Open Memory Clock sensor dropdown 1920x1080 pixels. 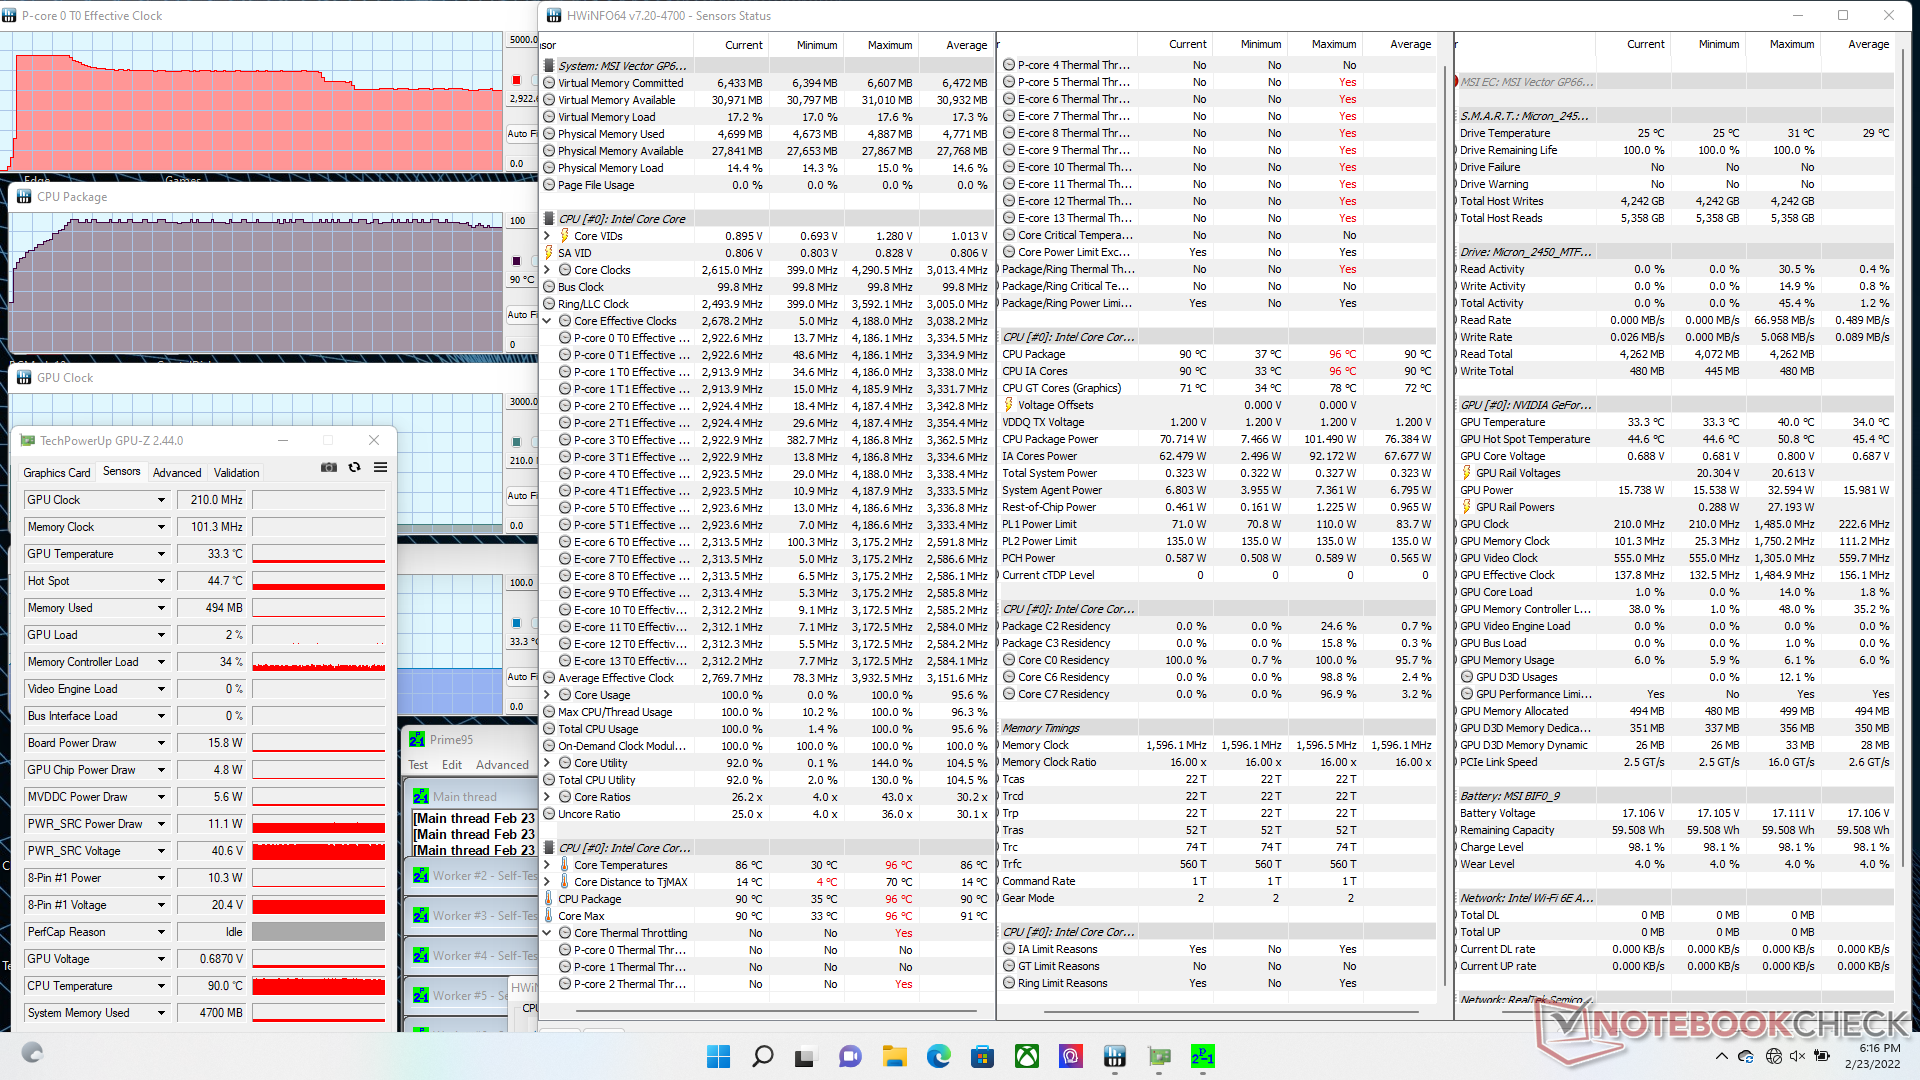point(160,527)
